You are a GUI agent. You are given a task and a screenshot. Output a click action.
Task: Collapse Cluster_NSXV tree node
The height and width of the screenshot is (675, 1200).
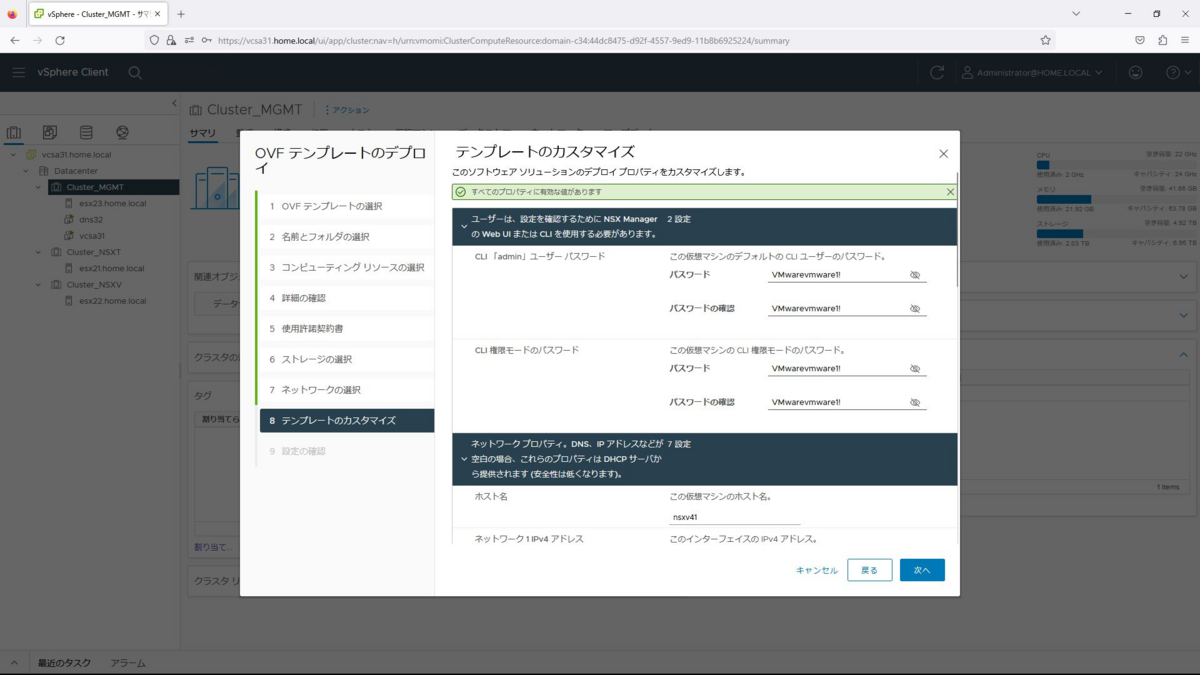[39, 285]
